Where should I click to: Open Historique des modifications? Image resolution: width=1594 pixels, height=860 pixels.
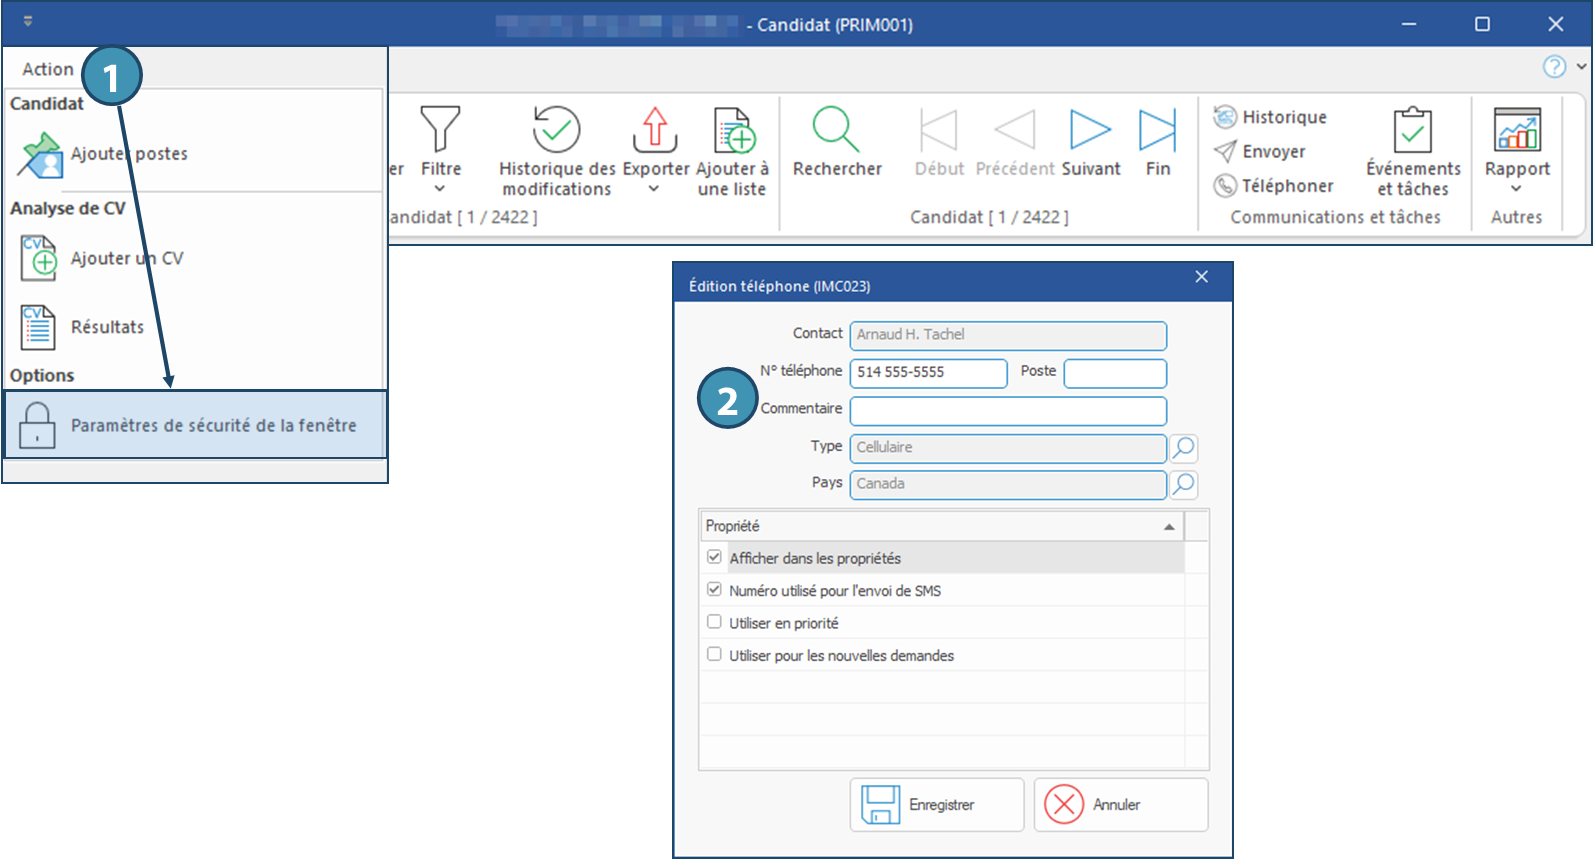pyautogui.click(x=556, y=131)
